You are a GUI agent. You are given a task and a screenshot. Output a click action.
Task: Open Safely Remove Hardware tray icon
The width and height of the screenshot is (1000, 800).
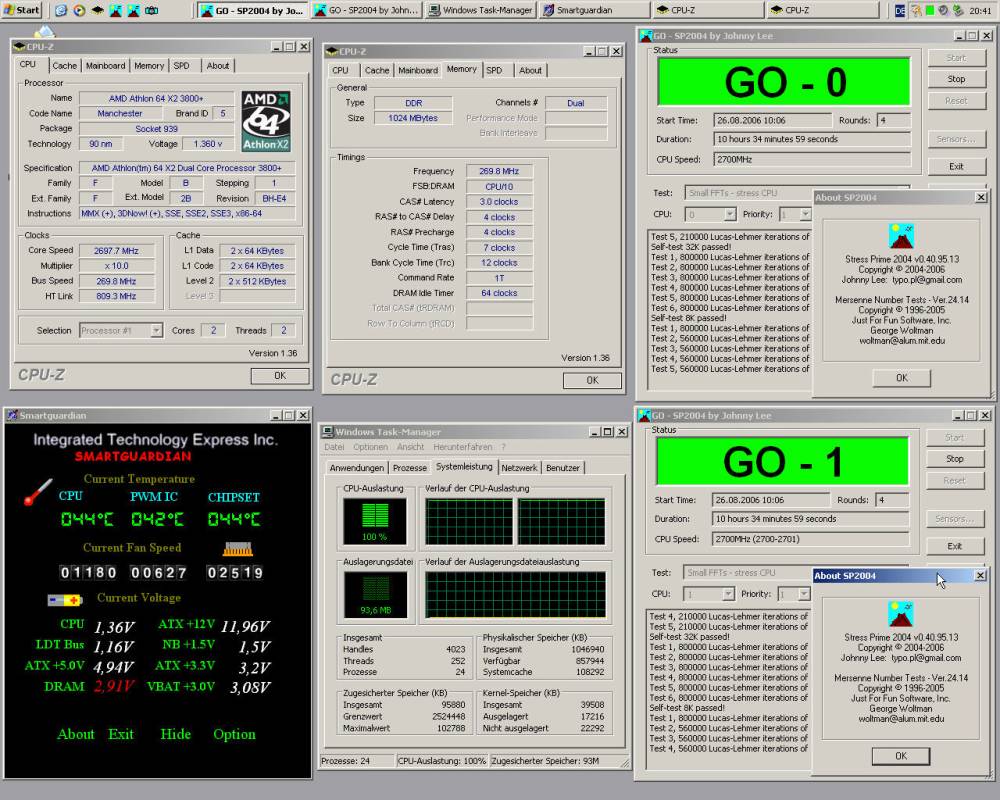958,10
